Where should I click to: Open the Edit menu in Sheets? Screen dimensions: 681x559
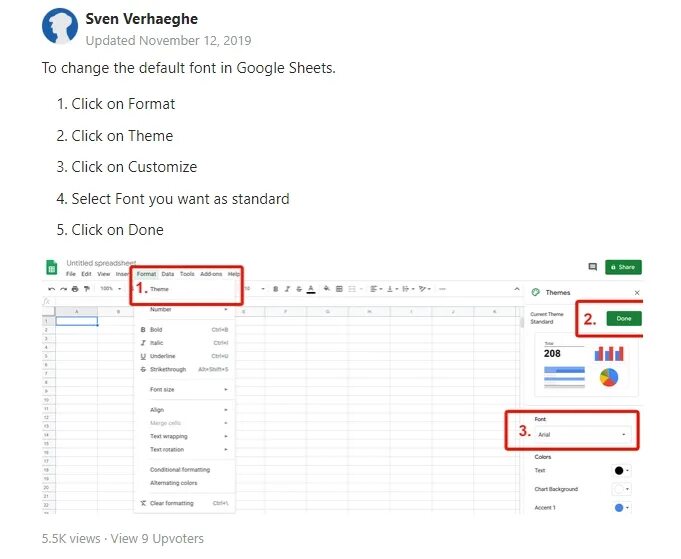click(x=86, y=274)
